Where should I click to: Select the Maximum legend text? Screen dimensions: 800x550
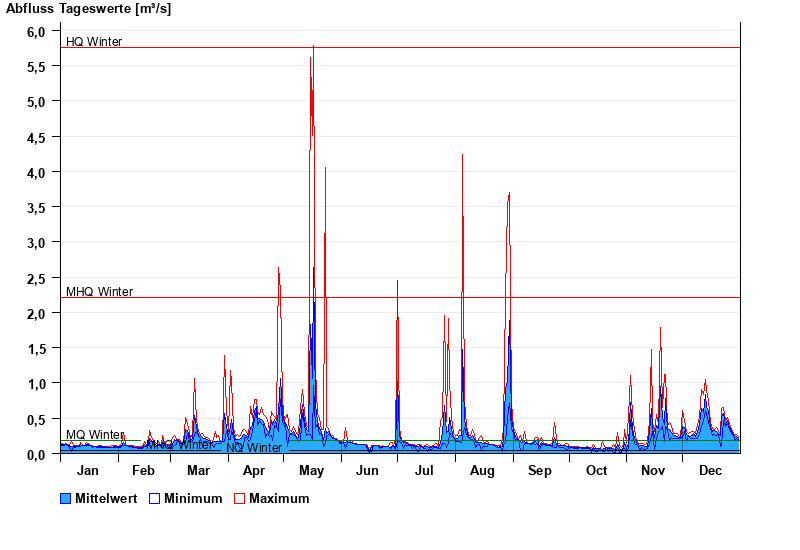(x=279, y=498)
